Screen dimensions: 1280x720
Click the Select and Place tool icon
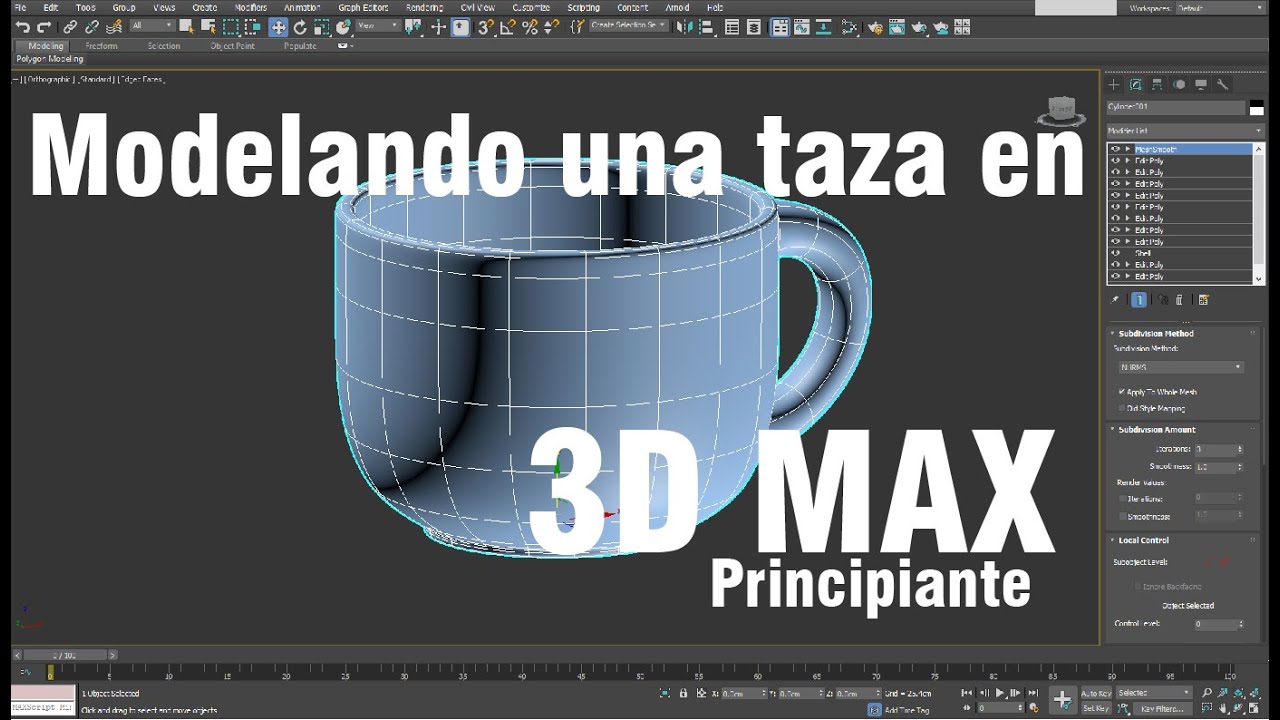[x=344, y=27]
